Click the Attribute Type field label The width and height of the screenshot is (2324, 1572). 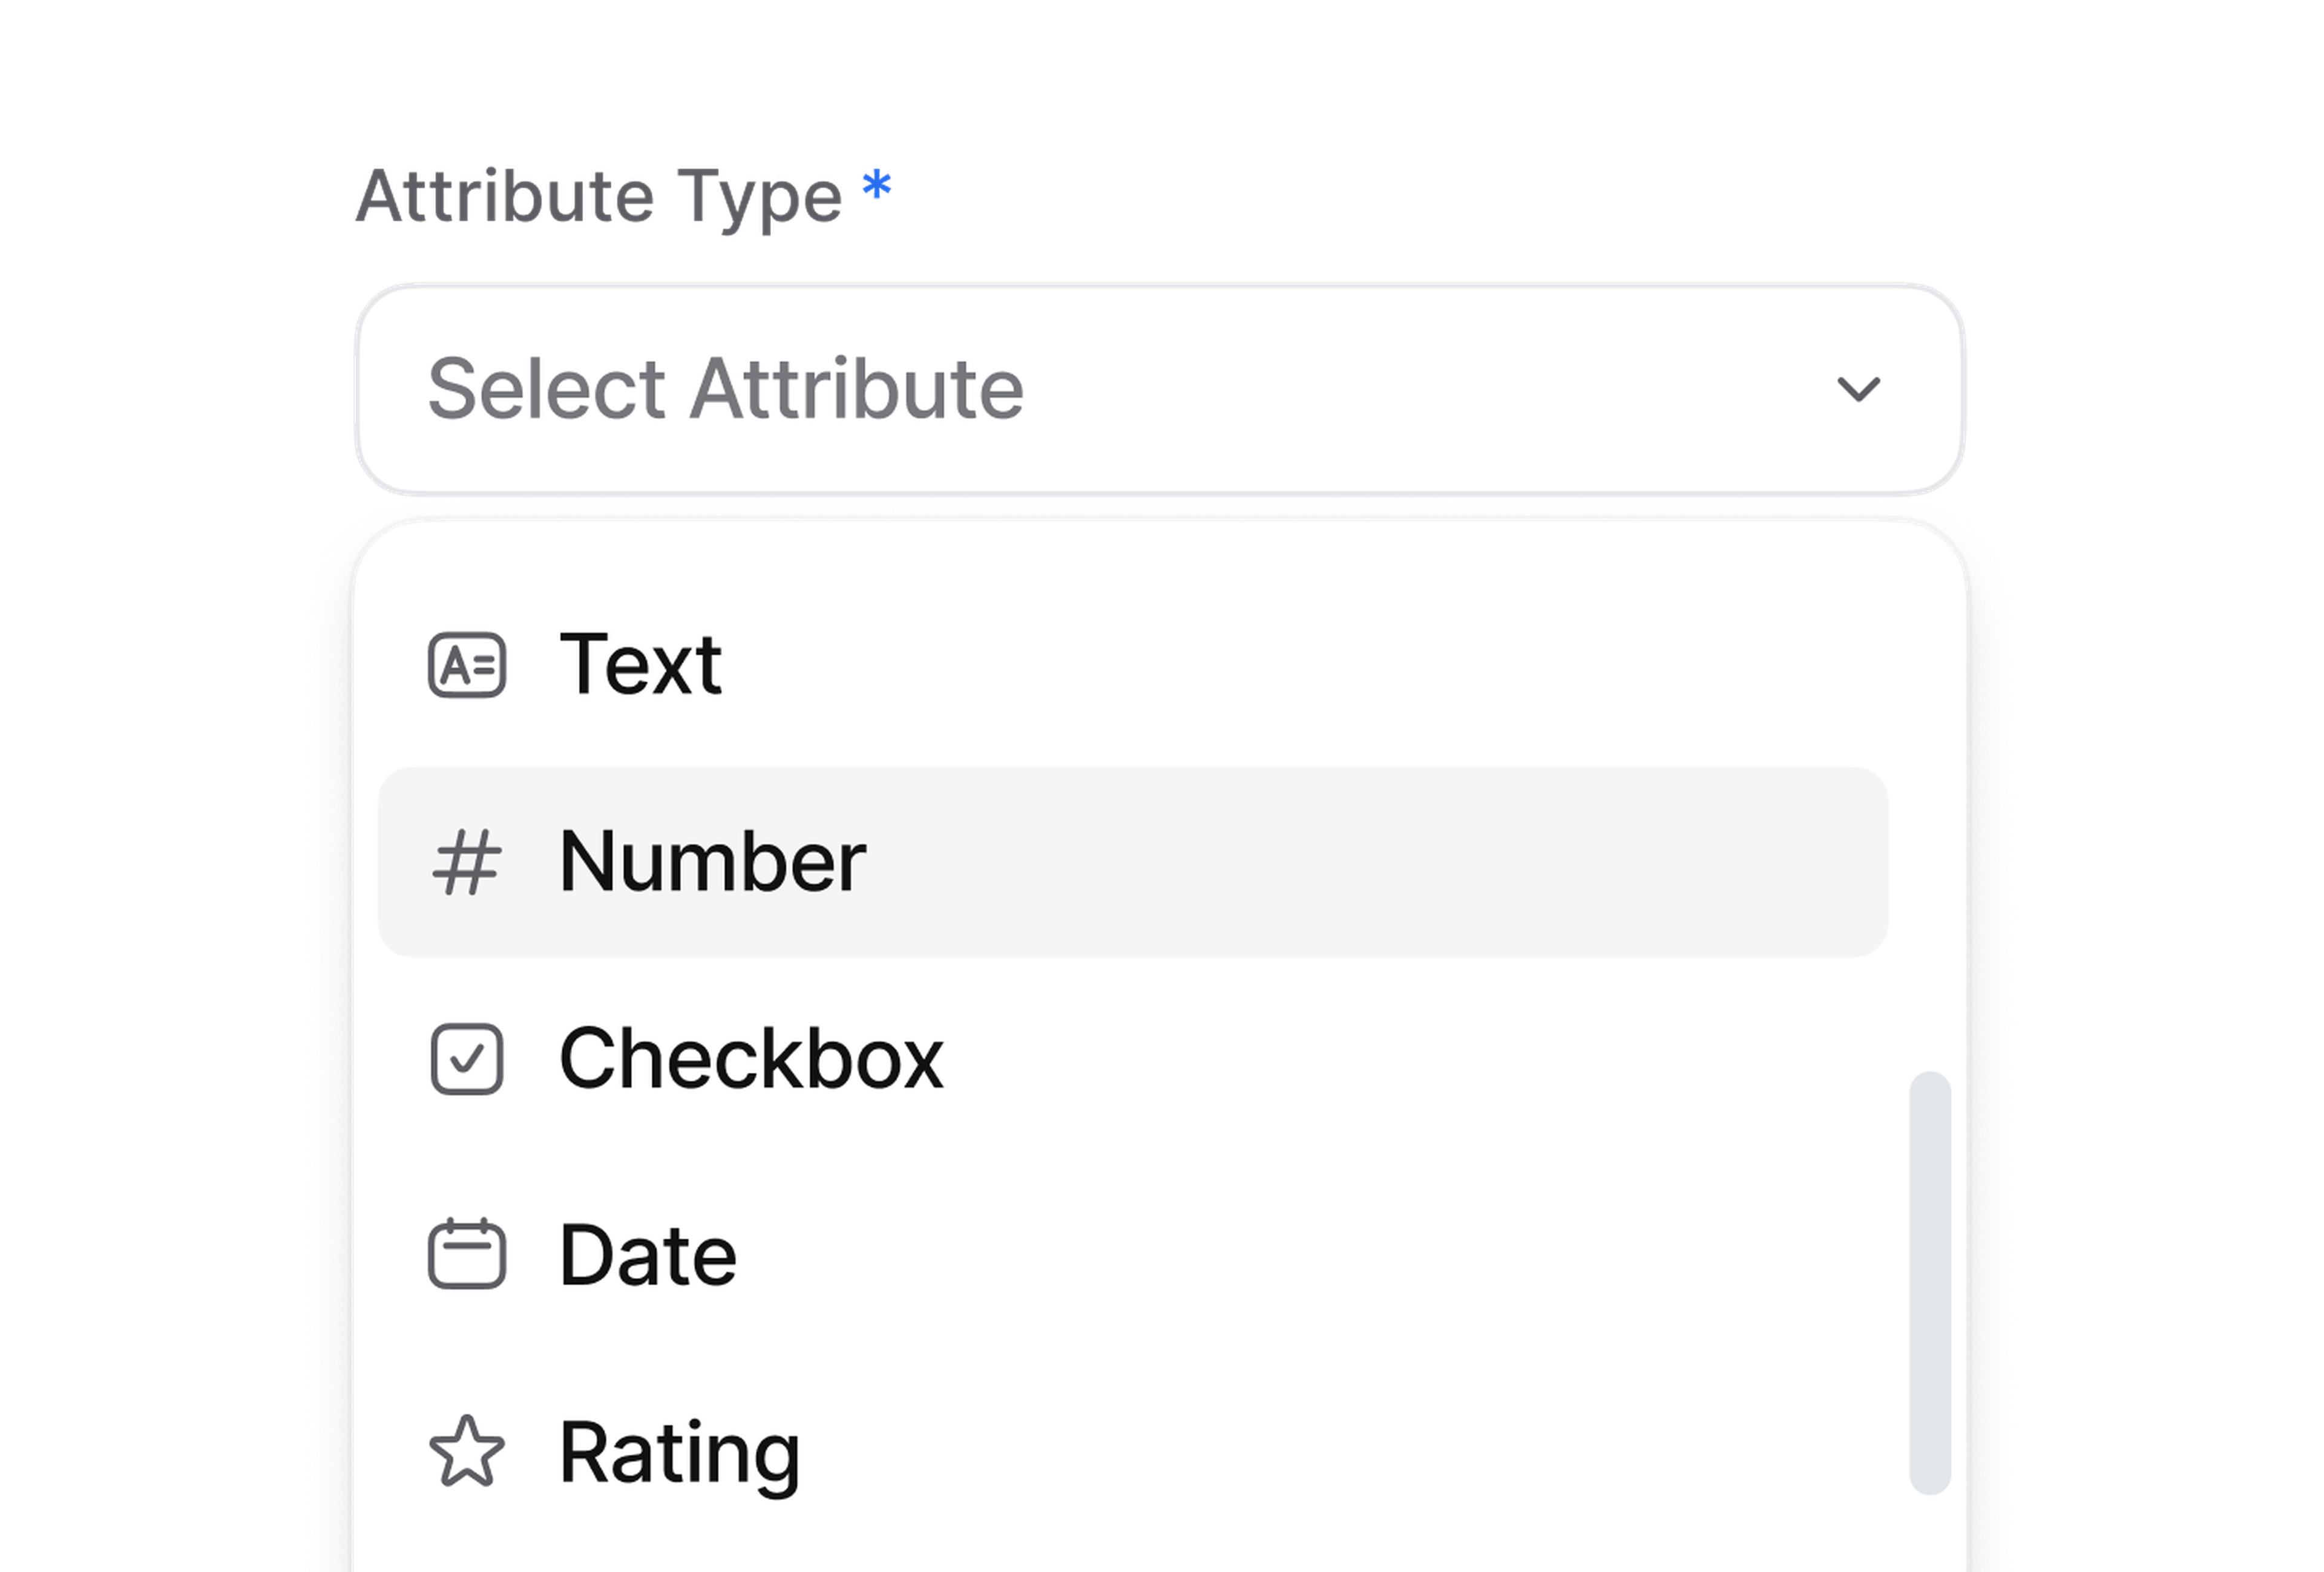(599, 197)
